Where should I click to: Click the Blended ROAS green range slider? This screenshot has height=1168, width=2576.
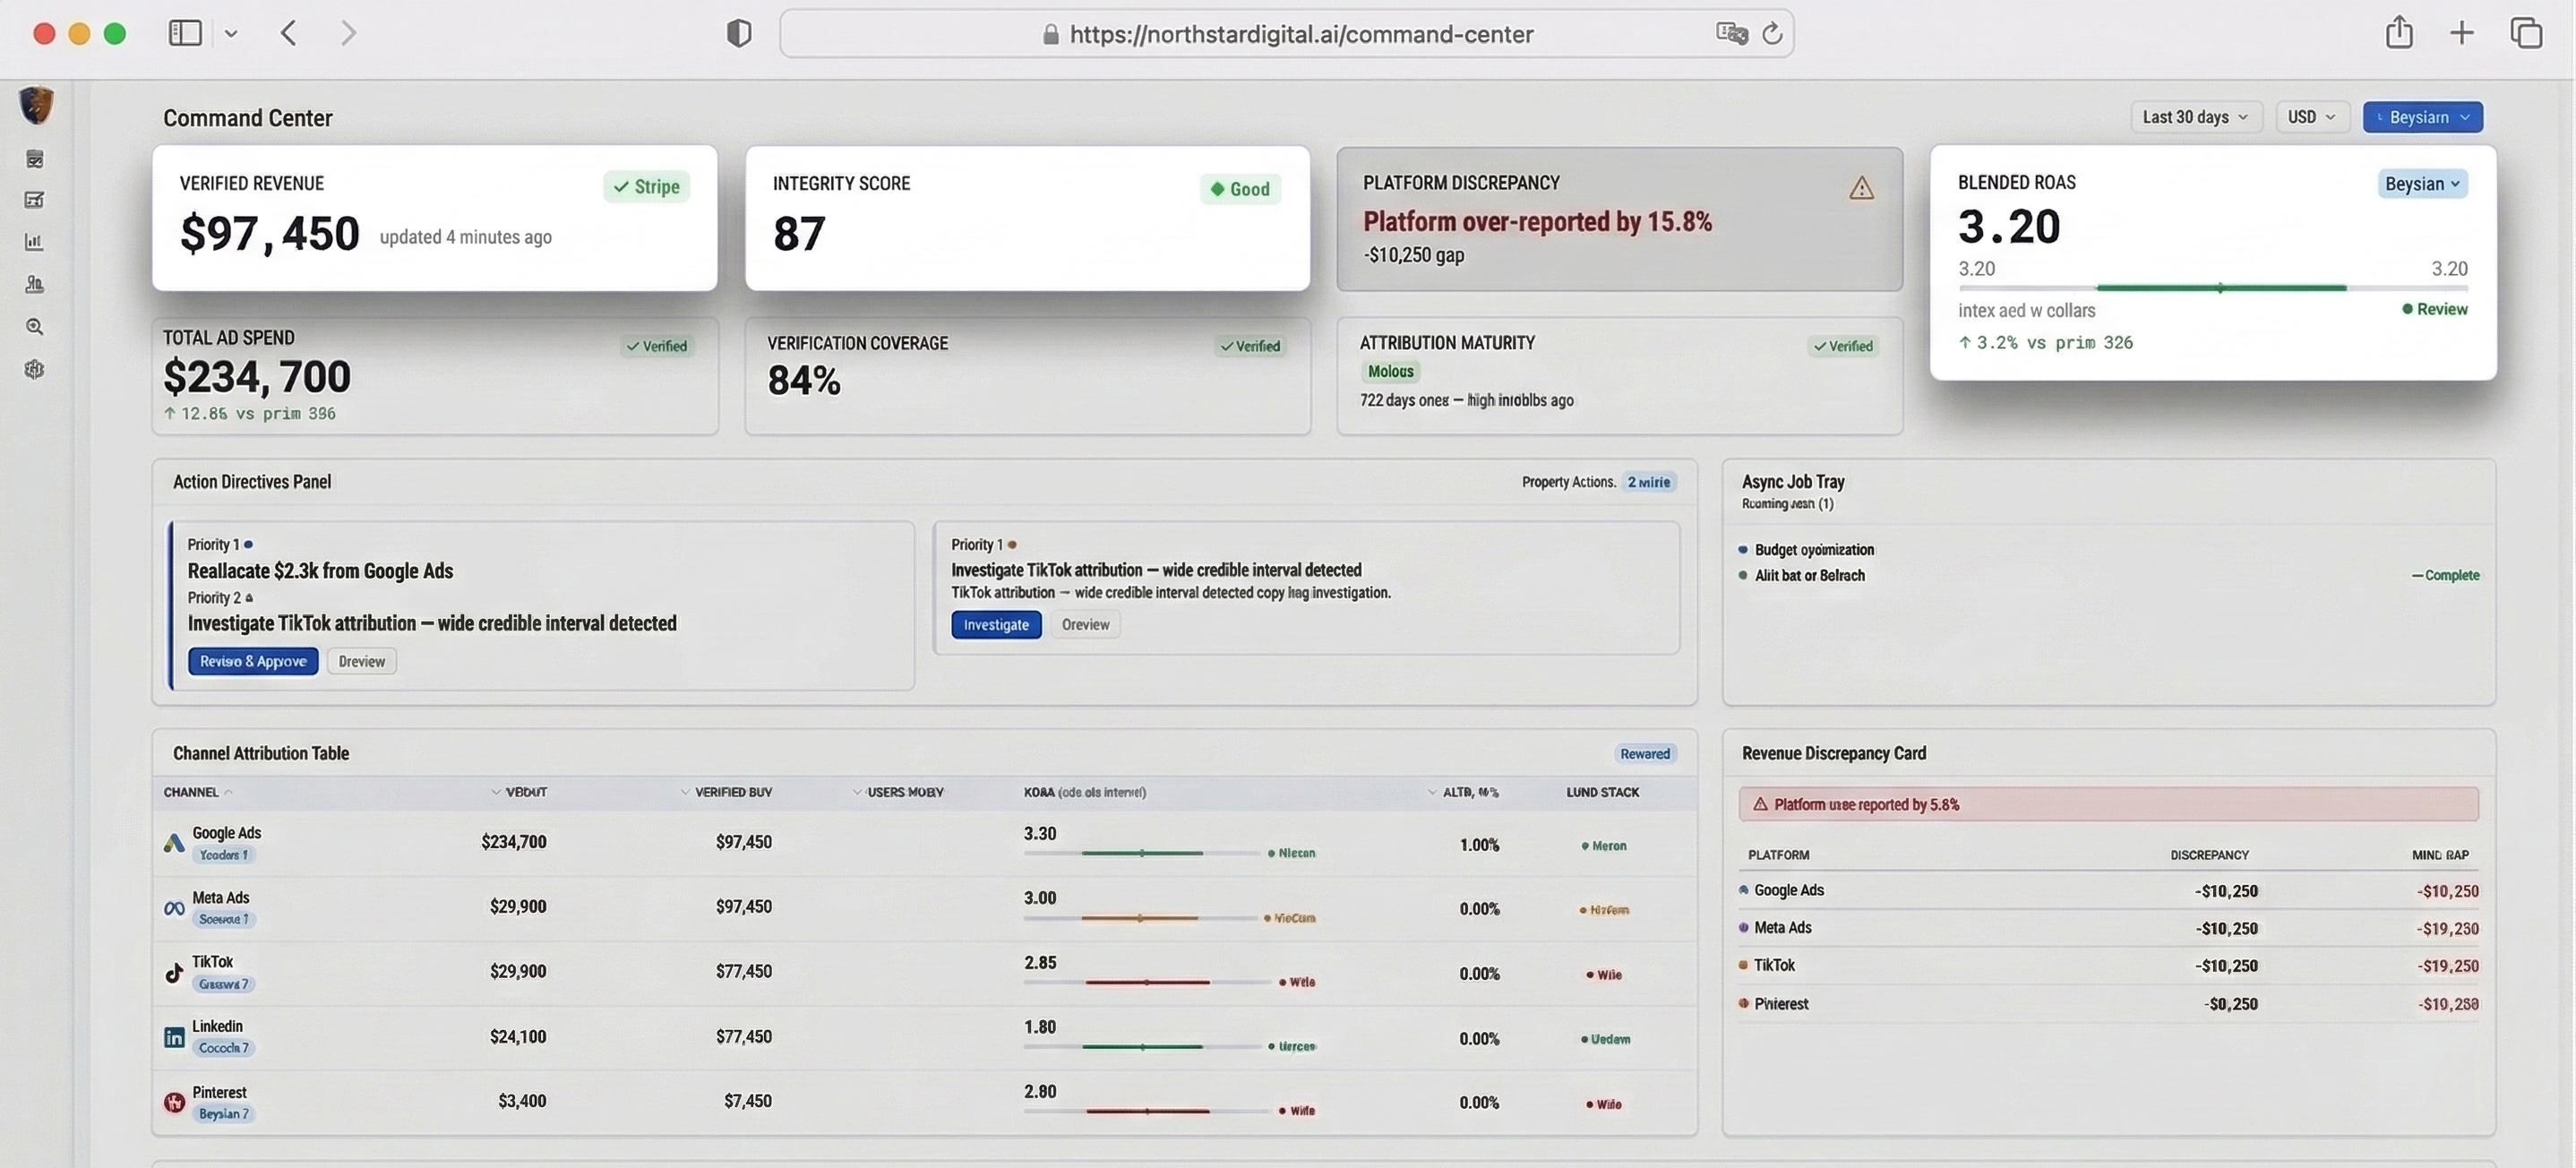click(2220, 288)
